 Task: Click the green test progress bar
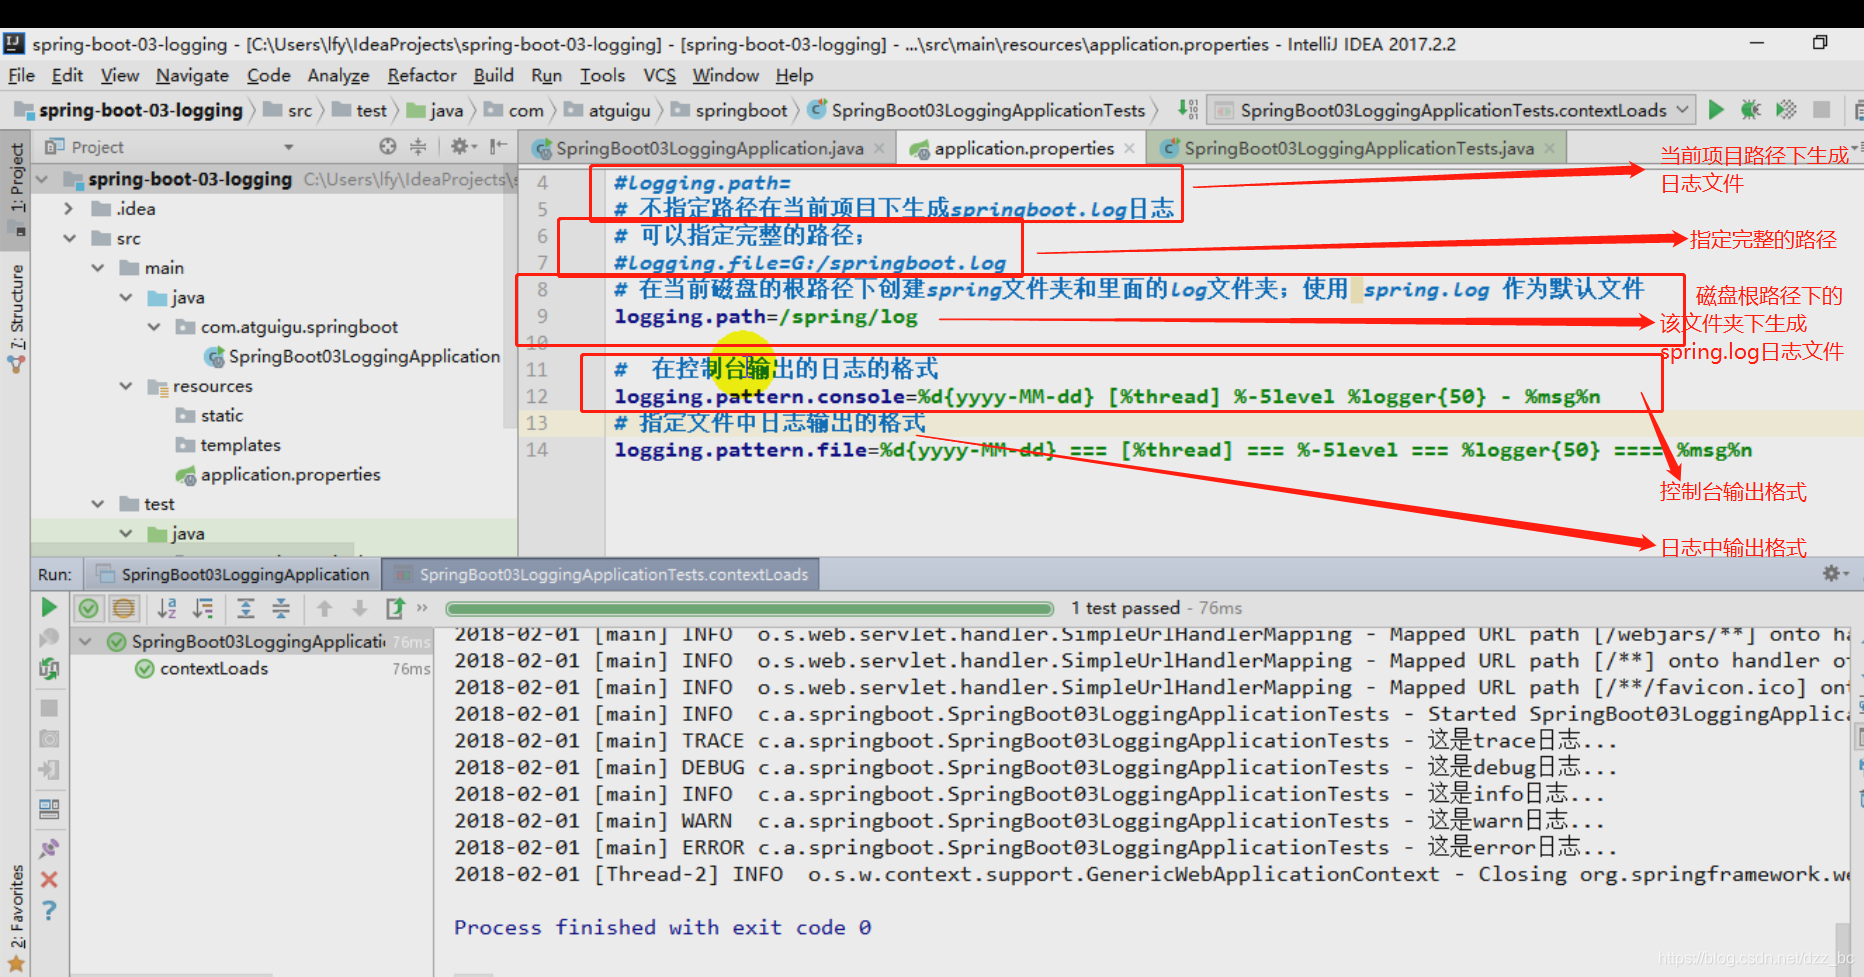(x=749, y=608)
